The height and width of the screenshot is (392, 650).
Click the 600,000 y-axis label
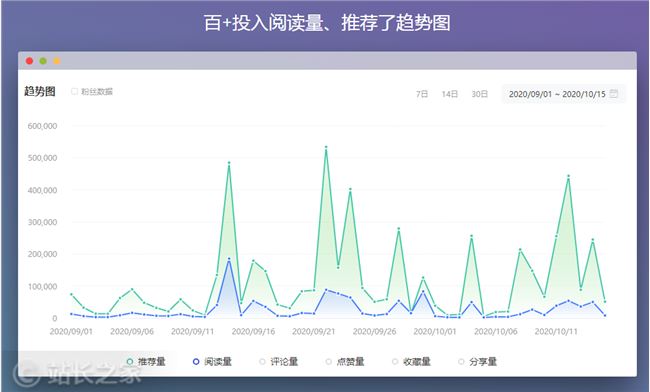tap(42, 126)
